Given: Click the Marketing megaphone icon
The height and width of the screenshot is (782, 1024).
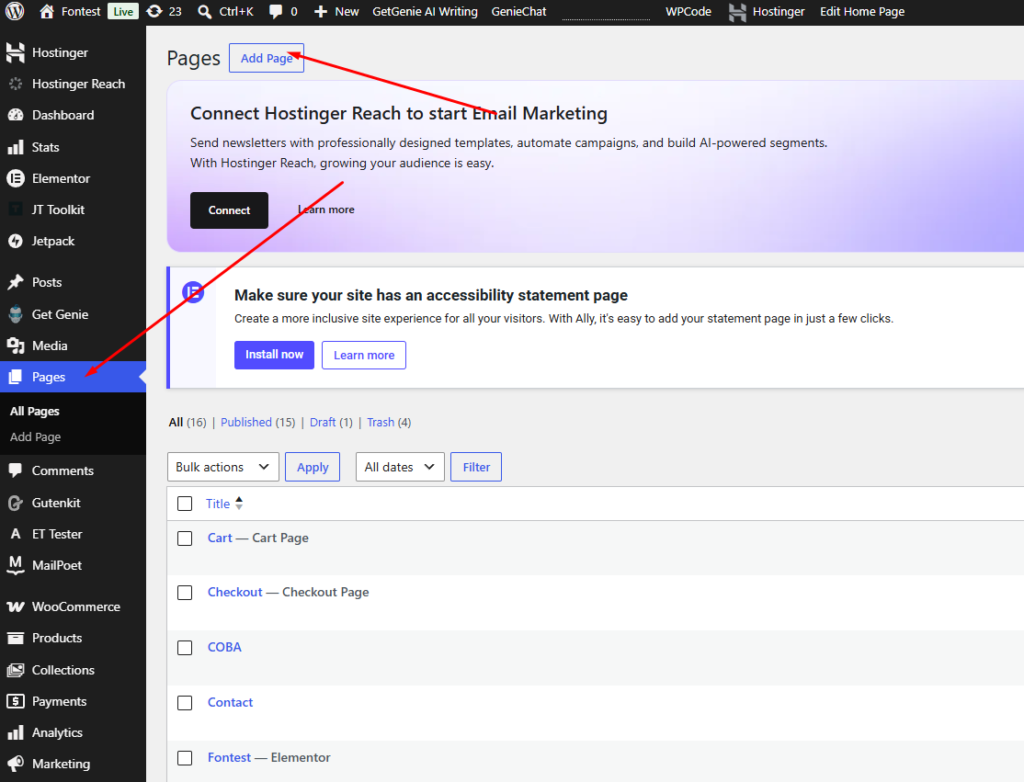Looking at the screenshot, I should tap(16, 764).
